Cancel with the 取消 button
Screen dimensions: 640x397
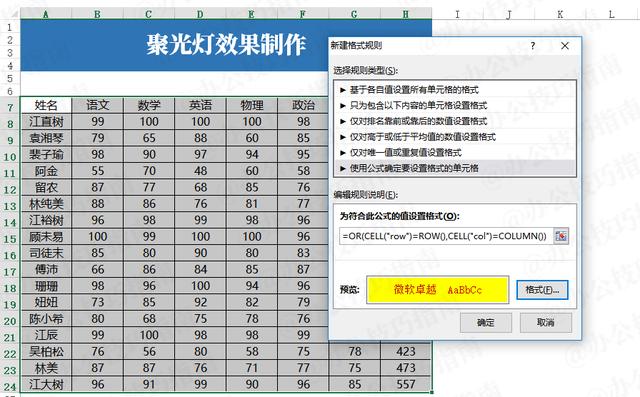click(546, 323)
